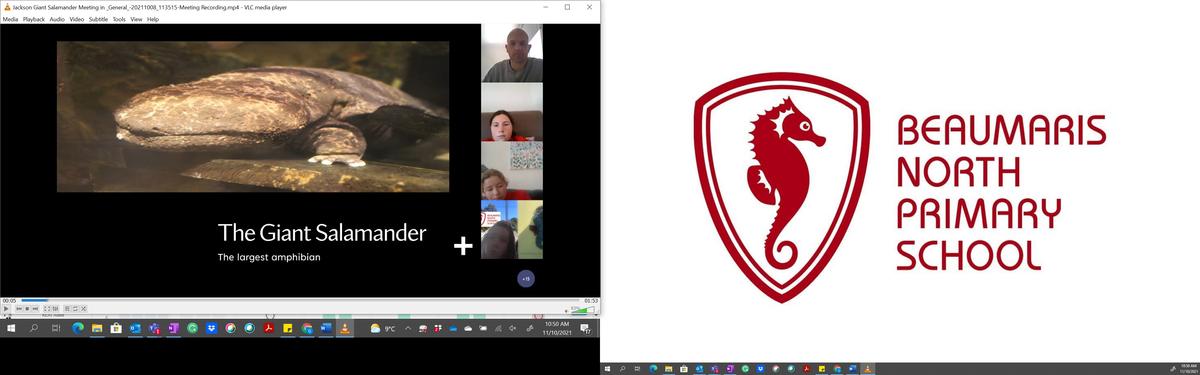Open the Subtitle menu

pyautogui.click(x=98, y=19)
